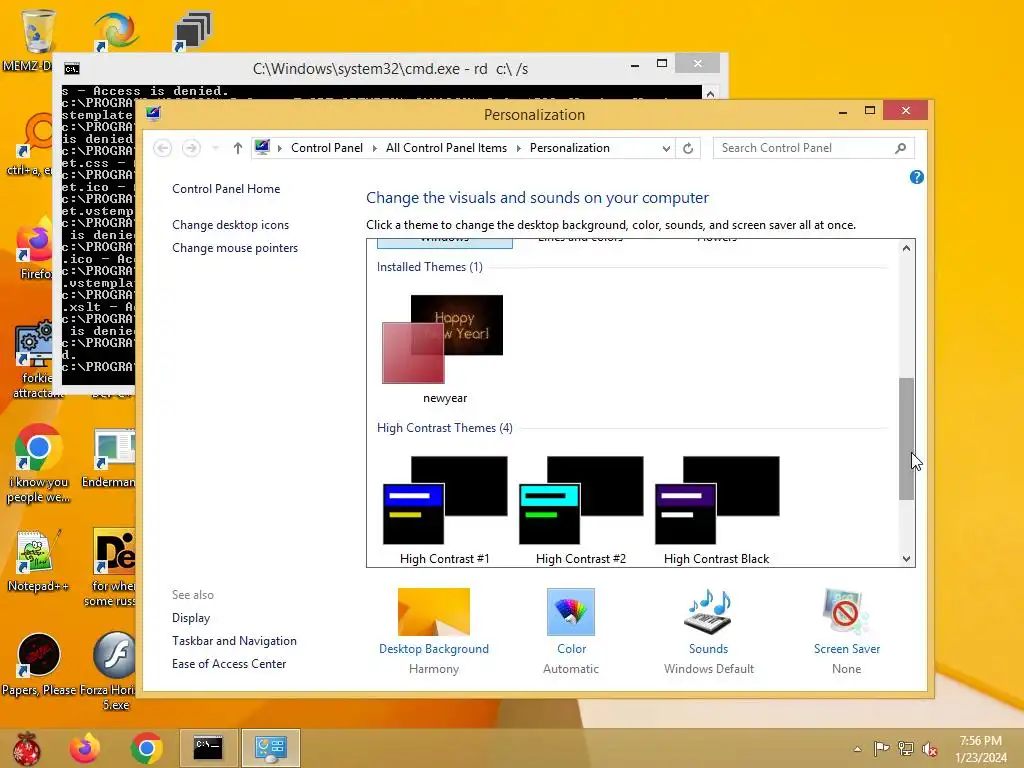Click the Action Center flag tray icon
The image size is (1024, 768).
881,749
